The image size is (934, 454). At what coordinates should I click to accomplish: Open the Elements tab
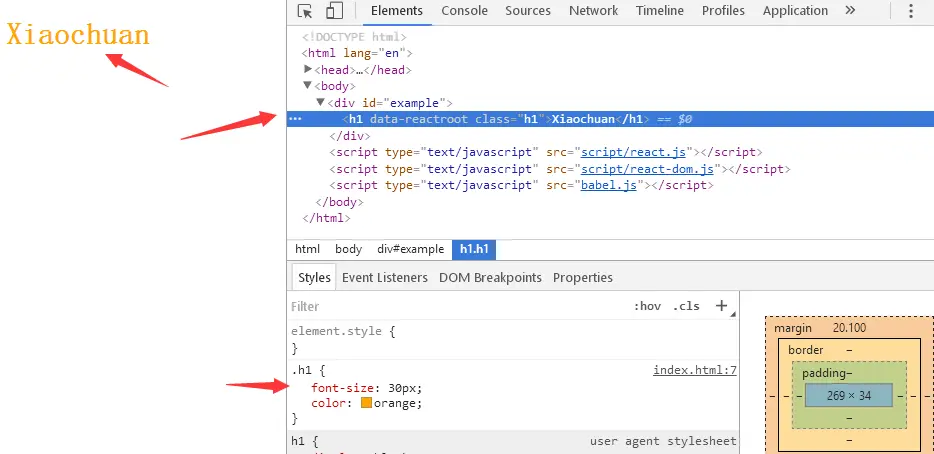pos(397,11)
